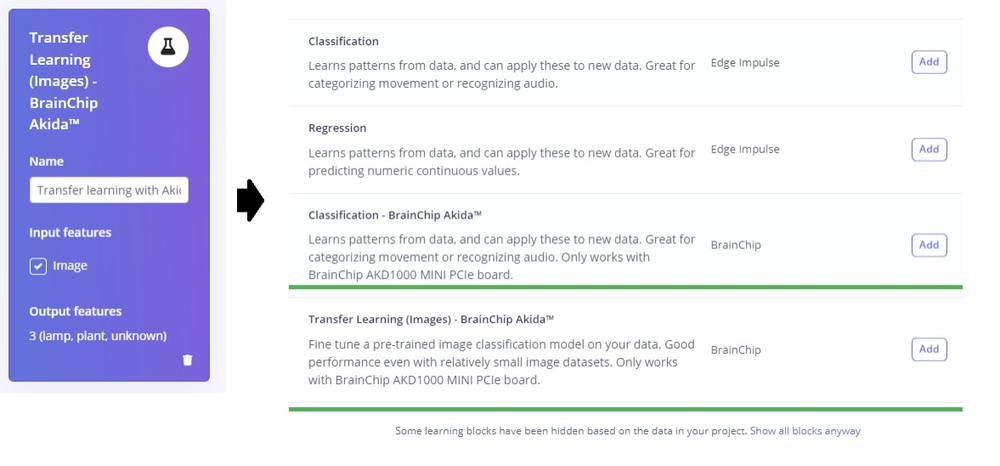Screen dimensions: 1000x466
Task: Delete the learning block with the trash icon
Action: click(x=188, y=360)
